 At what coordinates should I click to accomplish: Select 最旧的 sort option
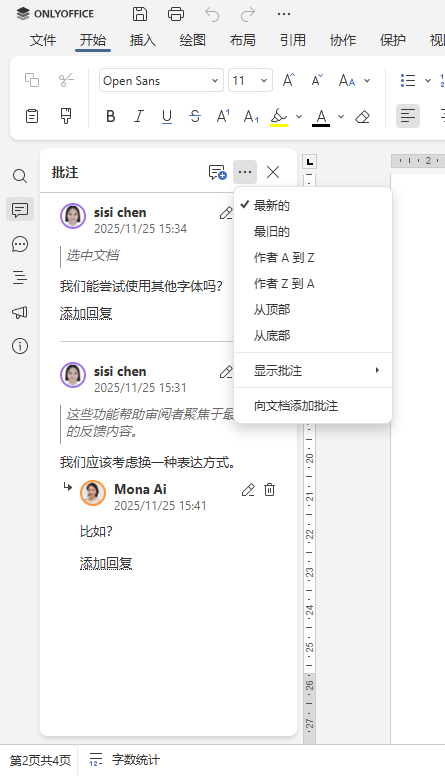coord(313,232)
